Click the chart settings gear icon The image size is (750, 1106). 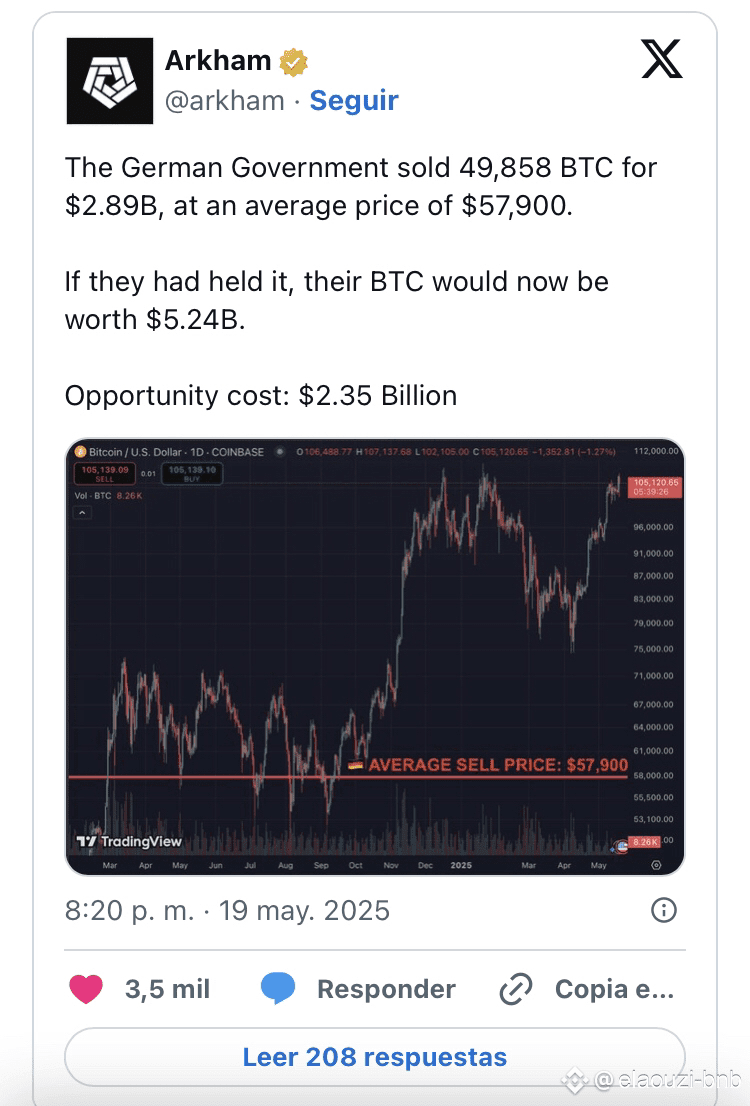coord(656,865)
